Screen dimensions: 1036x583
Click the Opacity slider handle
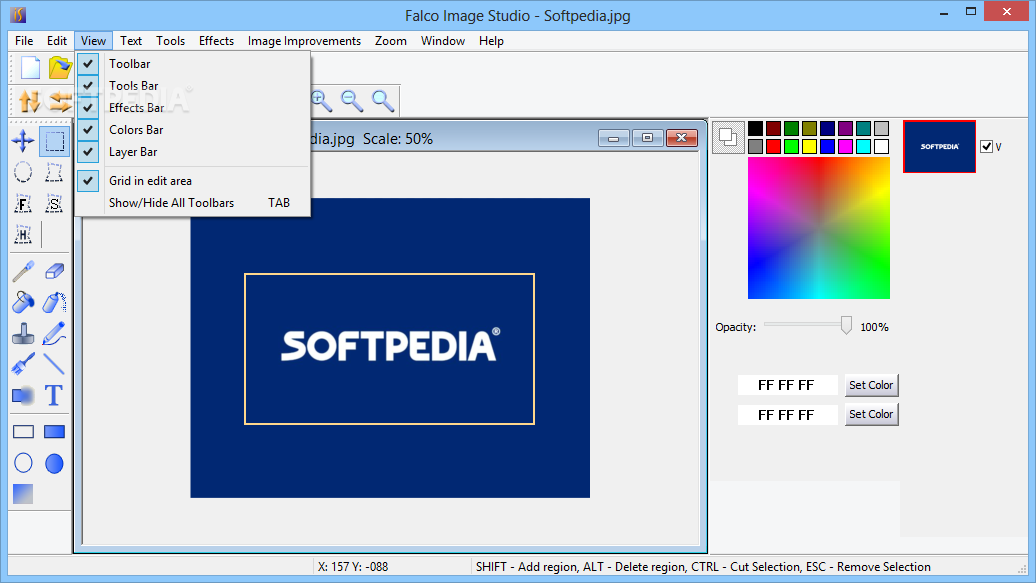coord(846,325)
